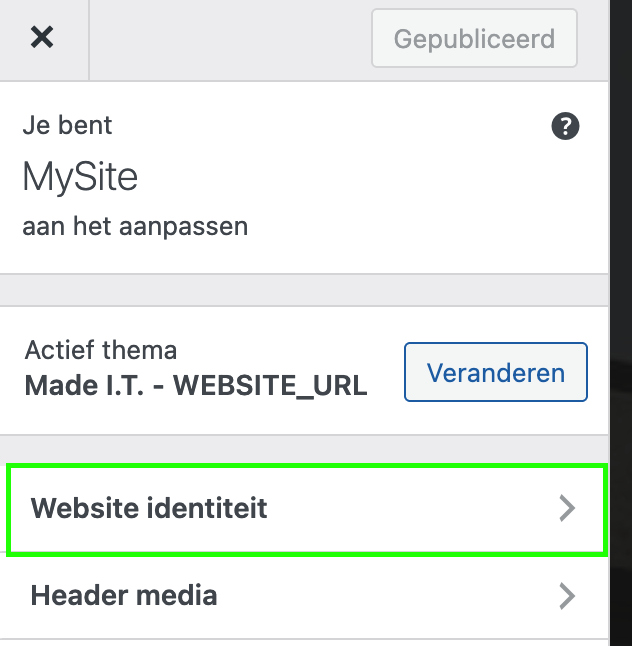The height and width of the screenshot is (646, 632).
Task: Open the Header media section
Action: click(x=124, y=596)
